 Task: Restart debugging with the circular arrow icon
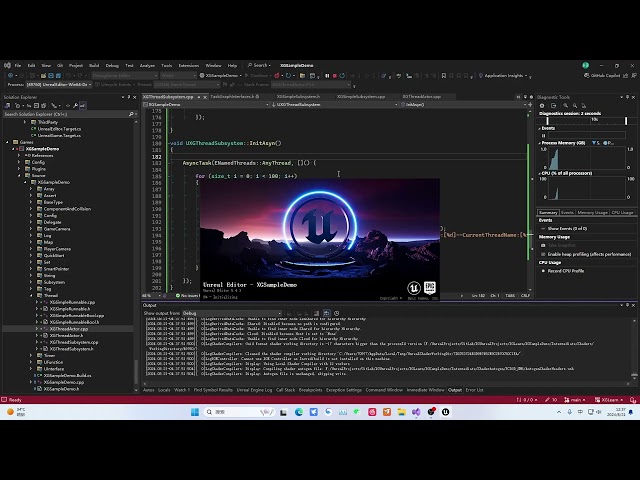click(x=342, y=76)
